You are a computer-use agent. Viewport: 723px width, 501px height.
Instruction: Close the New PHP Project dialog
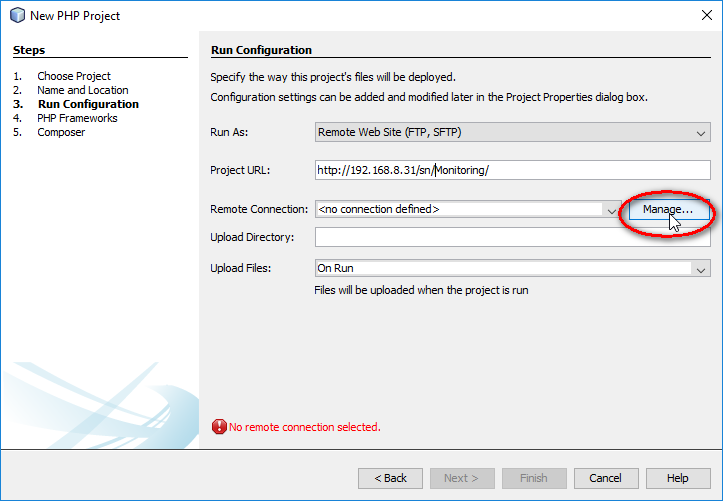click(706, 15)
